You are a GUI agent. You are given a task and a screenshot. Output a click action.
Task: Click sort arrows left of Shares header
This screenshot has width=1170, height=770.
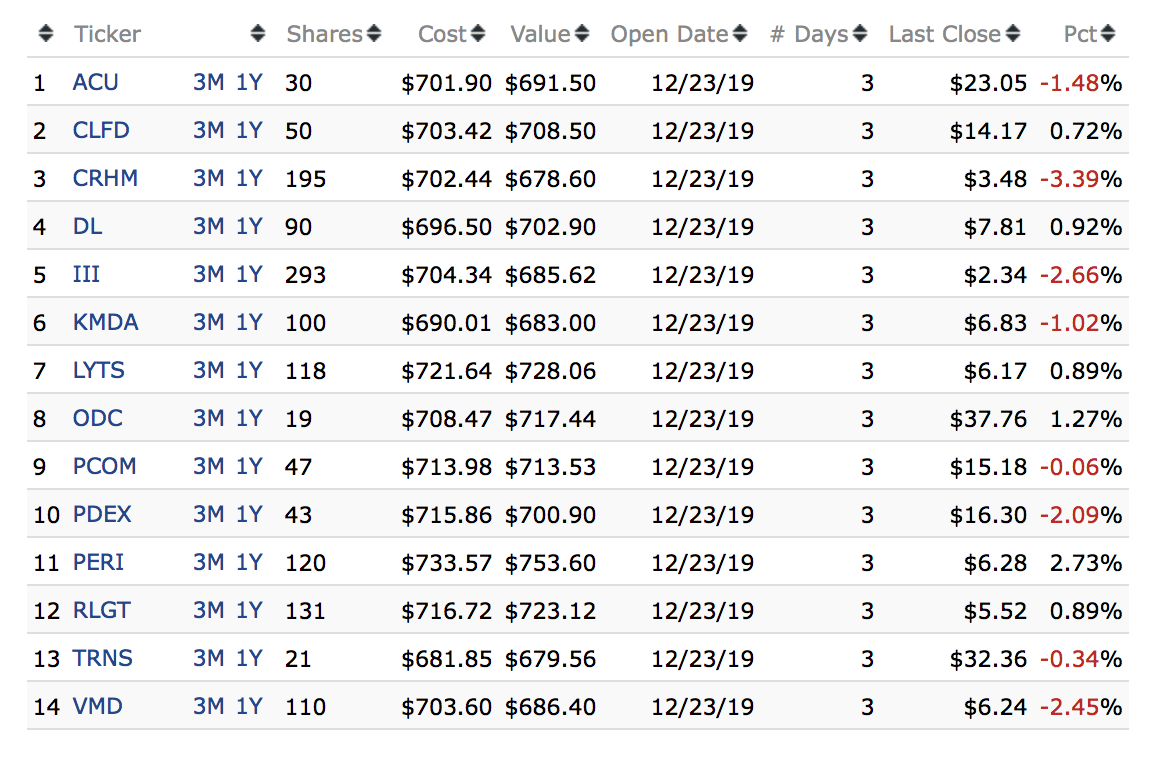pyautogui.click(x=258, y=34)
